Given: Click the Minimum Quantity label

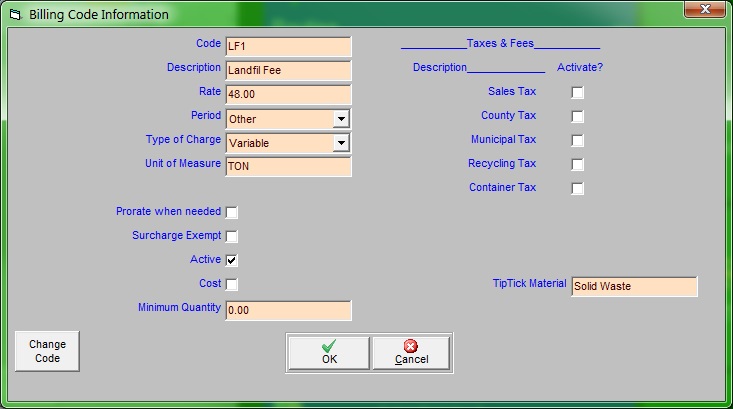Looking at the screenshot, I should click(179, 307).
